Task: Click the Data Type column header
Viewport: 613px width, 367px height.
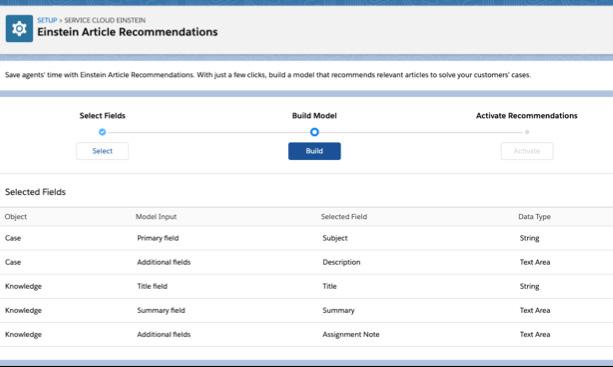Action: click(534, 217)
